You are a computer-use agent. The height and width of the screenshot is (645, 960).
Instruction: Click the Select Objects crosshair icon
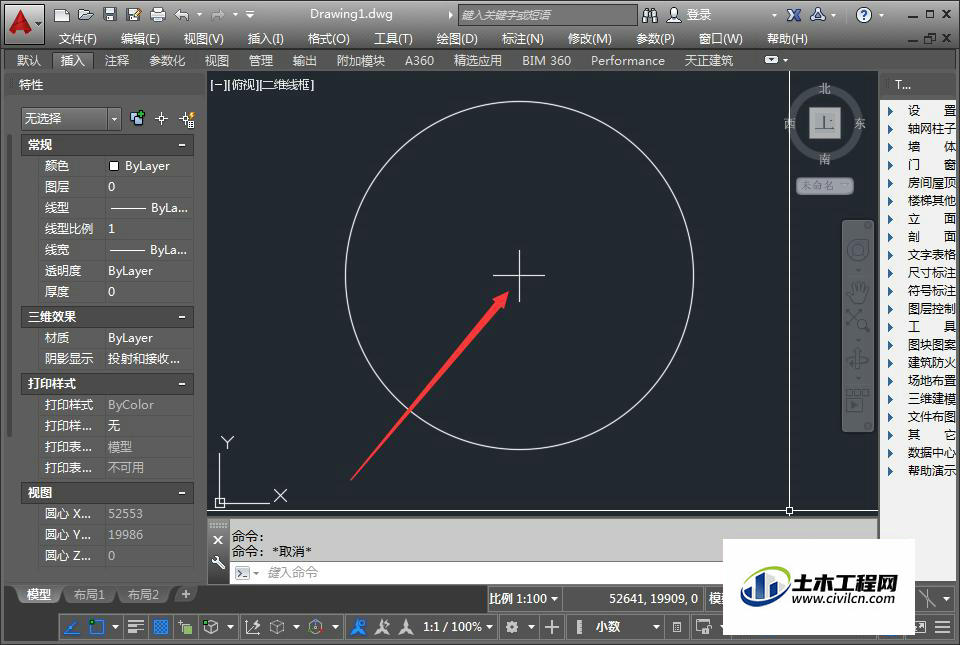[x=161, y=119]
